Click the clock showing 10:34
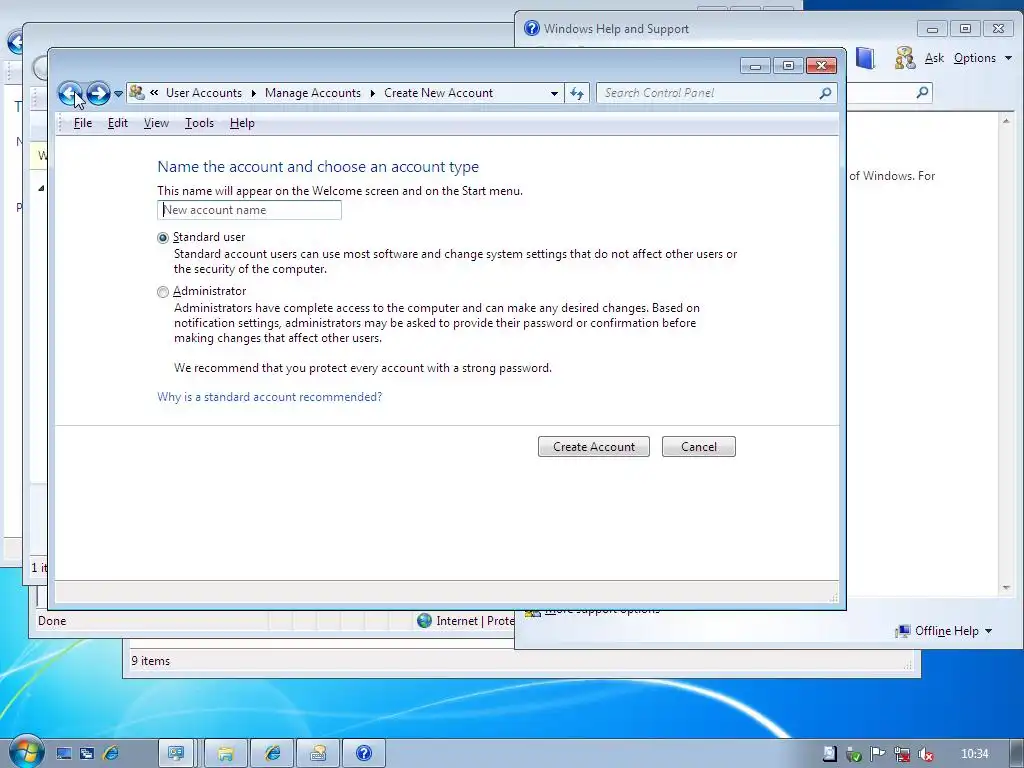This screenshot has width=1024, height=768. tap(974, 754)
